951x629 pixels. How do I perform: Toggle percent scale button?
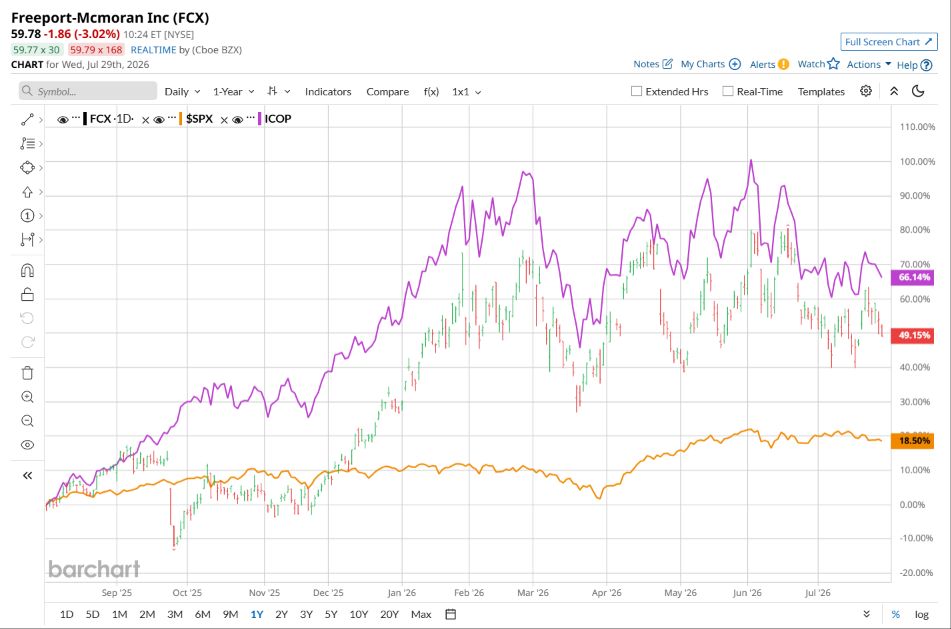click(895, 614)
